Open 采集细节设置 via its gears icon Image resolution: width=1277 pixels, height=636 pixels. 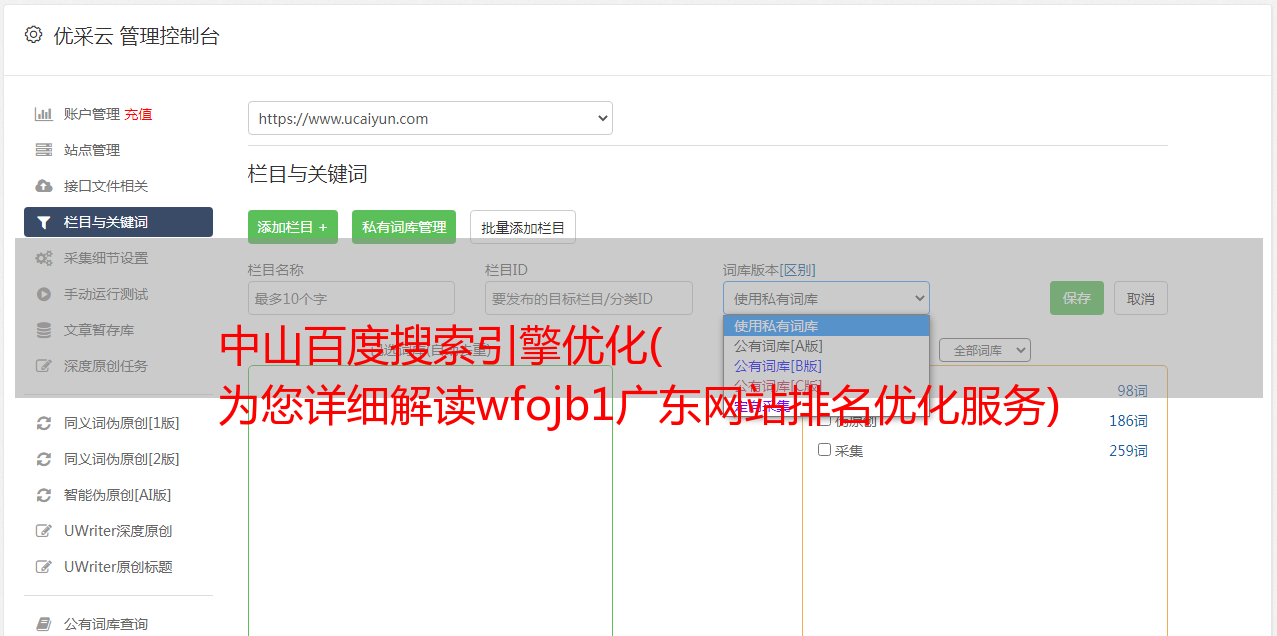coord(44,258)
